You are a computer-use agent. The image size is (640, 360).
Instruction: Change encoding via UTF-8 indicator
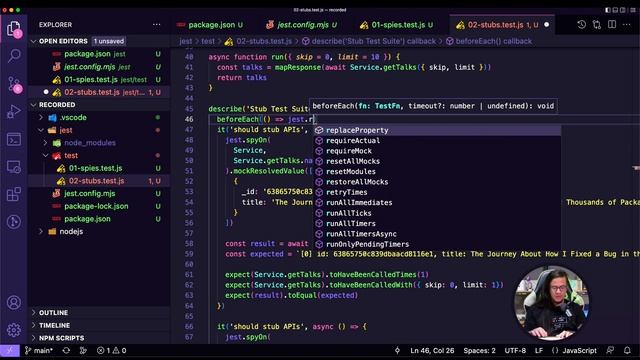(515, 350)
